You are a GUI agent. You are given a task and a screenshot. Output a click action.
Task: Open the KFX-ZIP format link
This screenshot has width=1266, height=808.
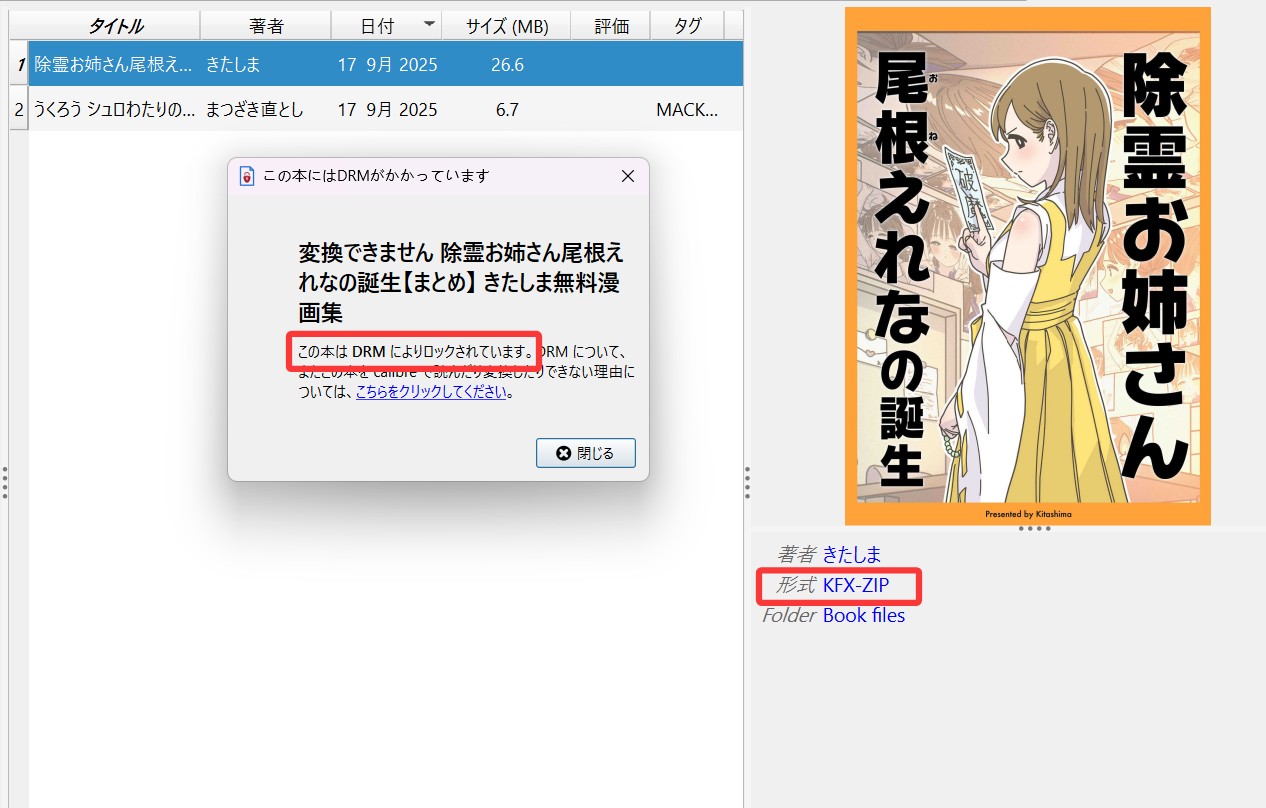[x=855, y=585]
